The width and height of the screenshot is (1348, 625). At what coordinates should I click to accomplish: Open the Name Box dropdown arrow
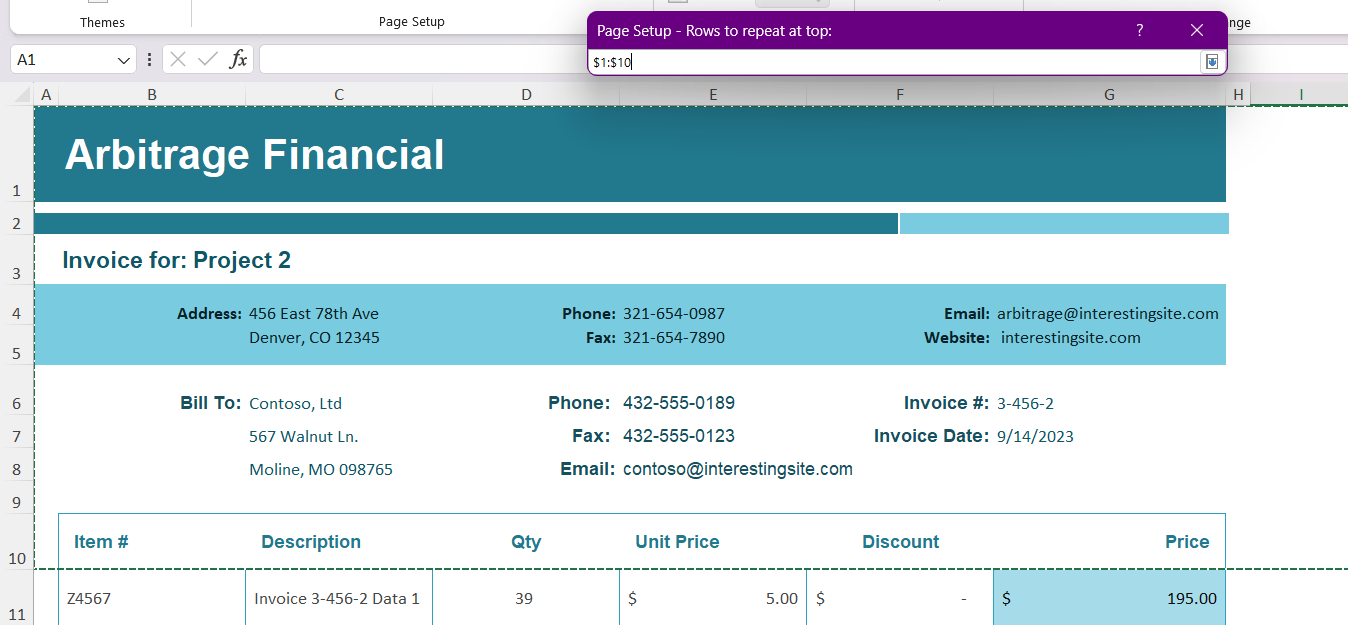click(124, 60)
